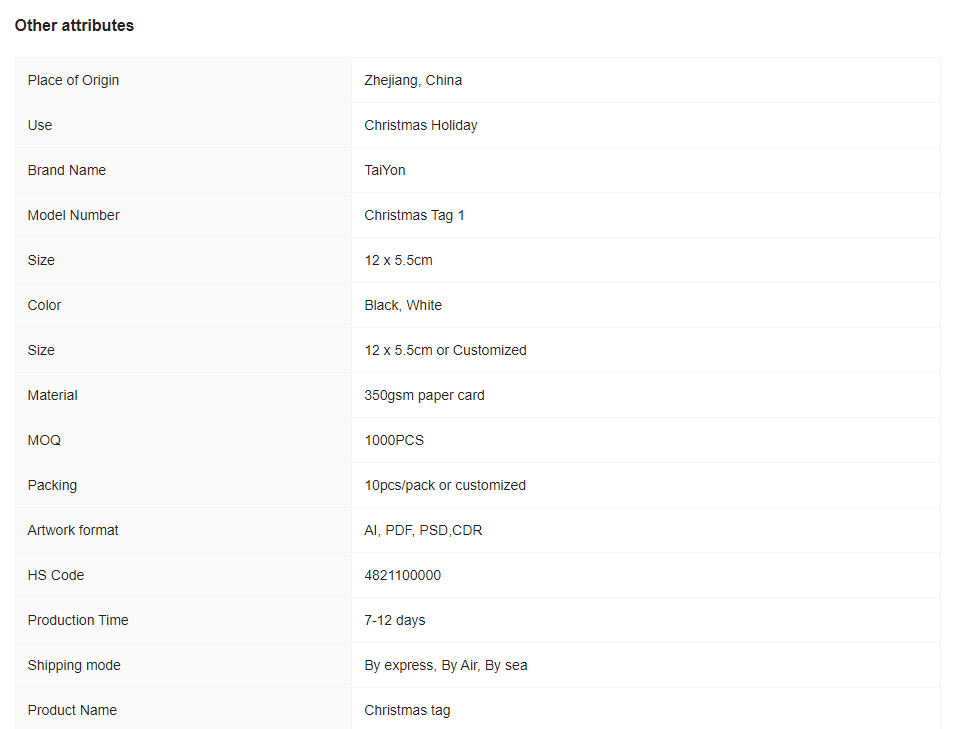Select the "10pcs/pack or customized" packing value
954x729 pixels.
(445, 485)
